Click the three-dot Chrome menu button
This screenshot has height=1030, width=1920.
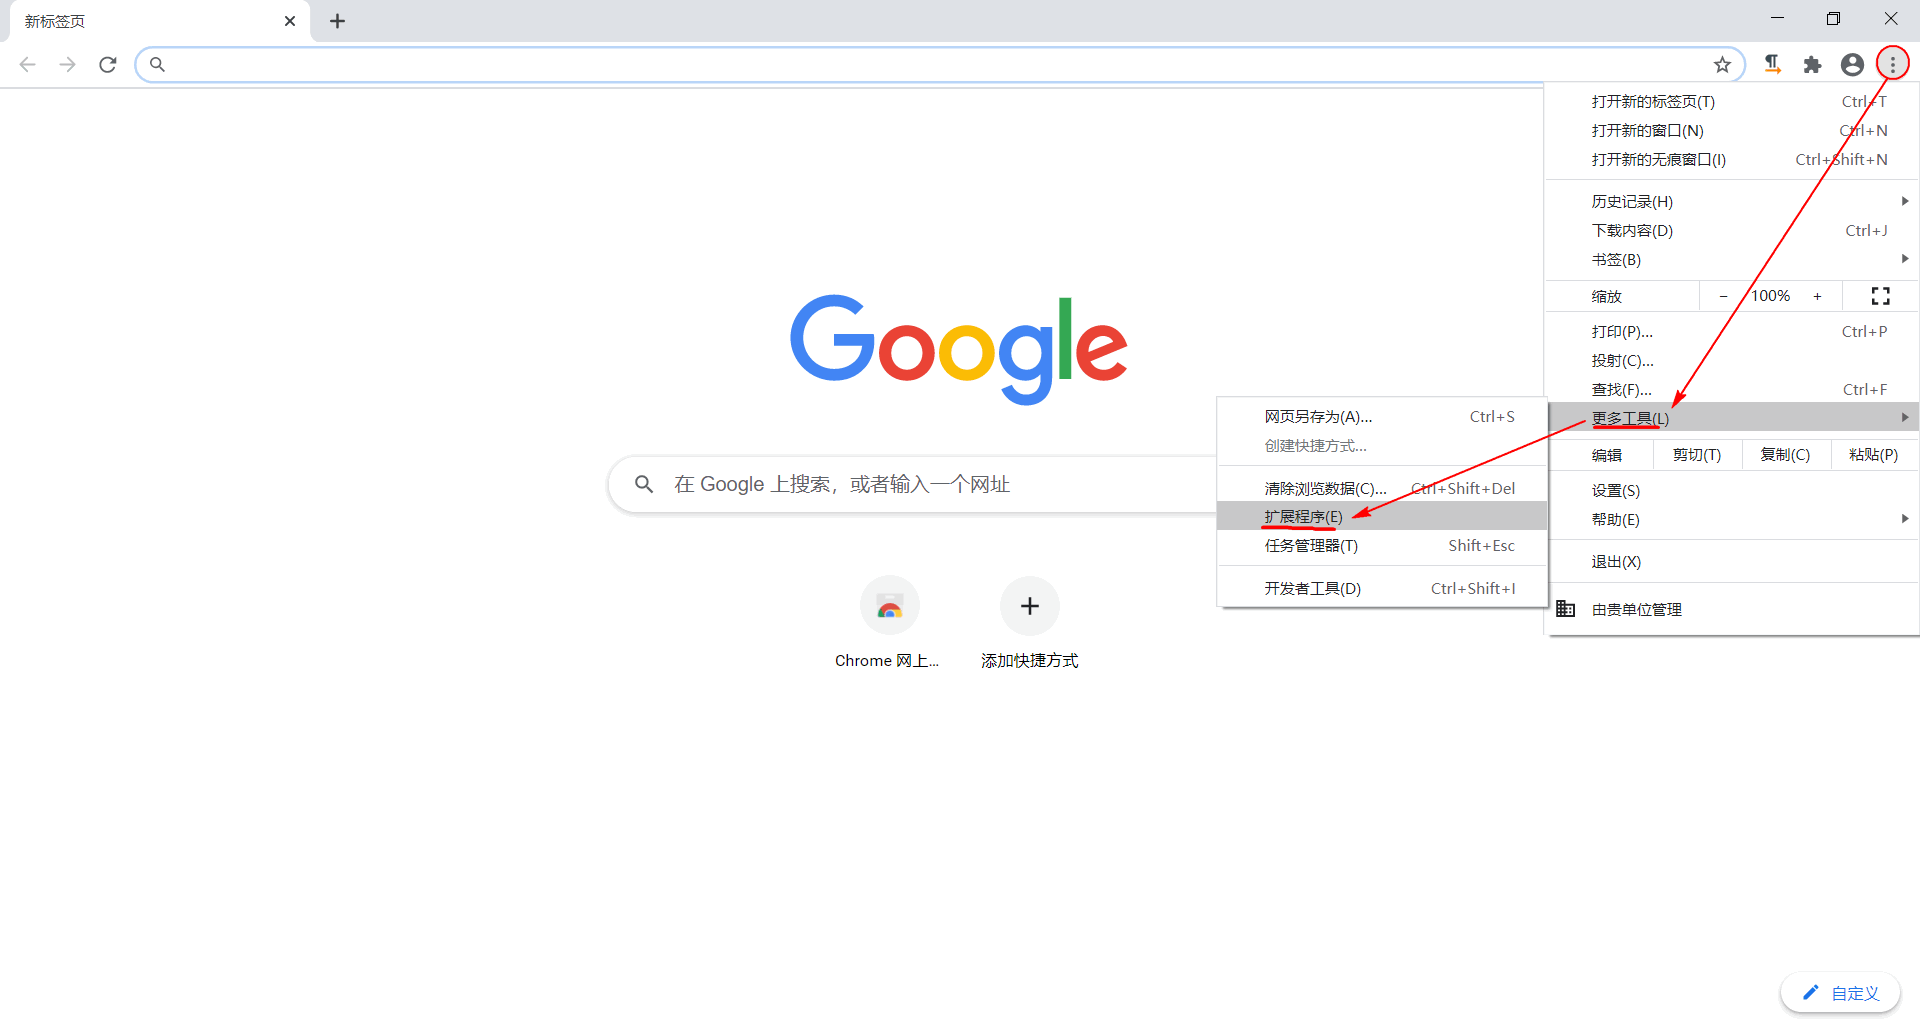[1892, 65]
